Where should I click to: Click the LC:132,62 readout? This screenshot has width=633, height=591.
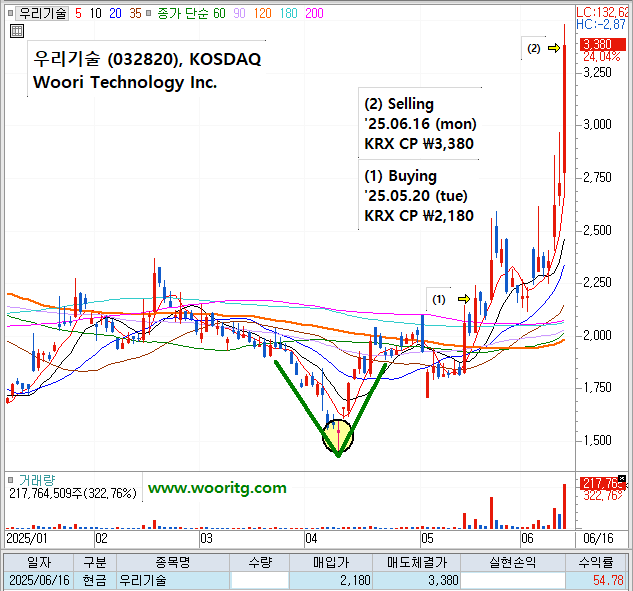click(603, 13)
